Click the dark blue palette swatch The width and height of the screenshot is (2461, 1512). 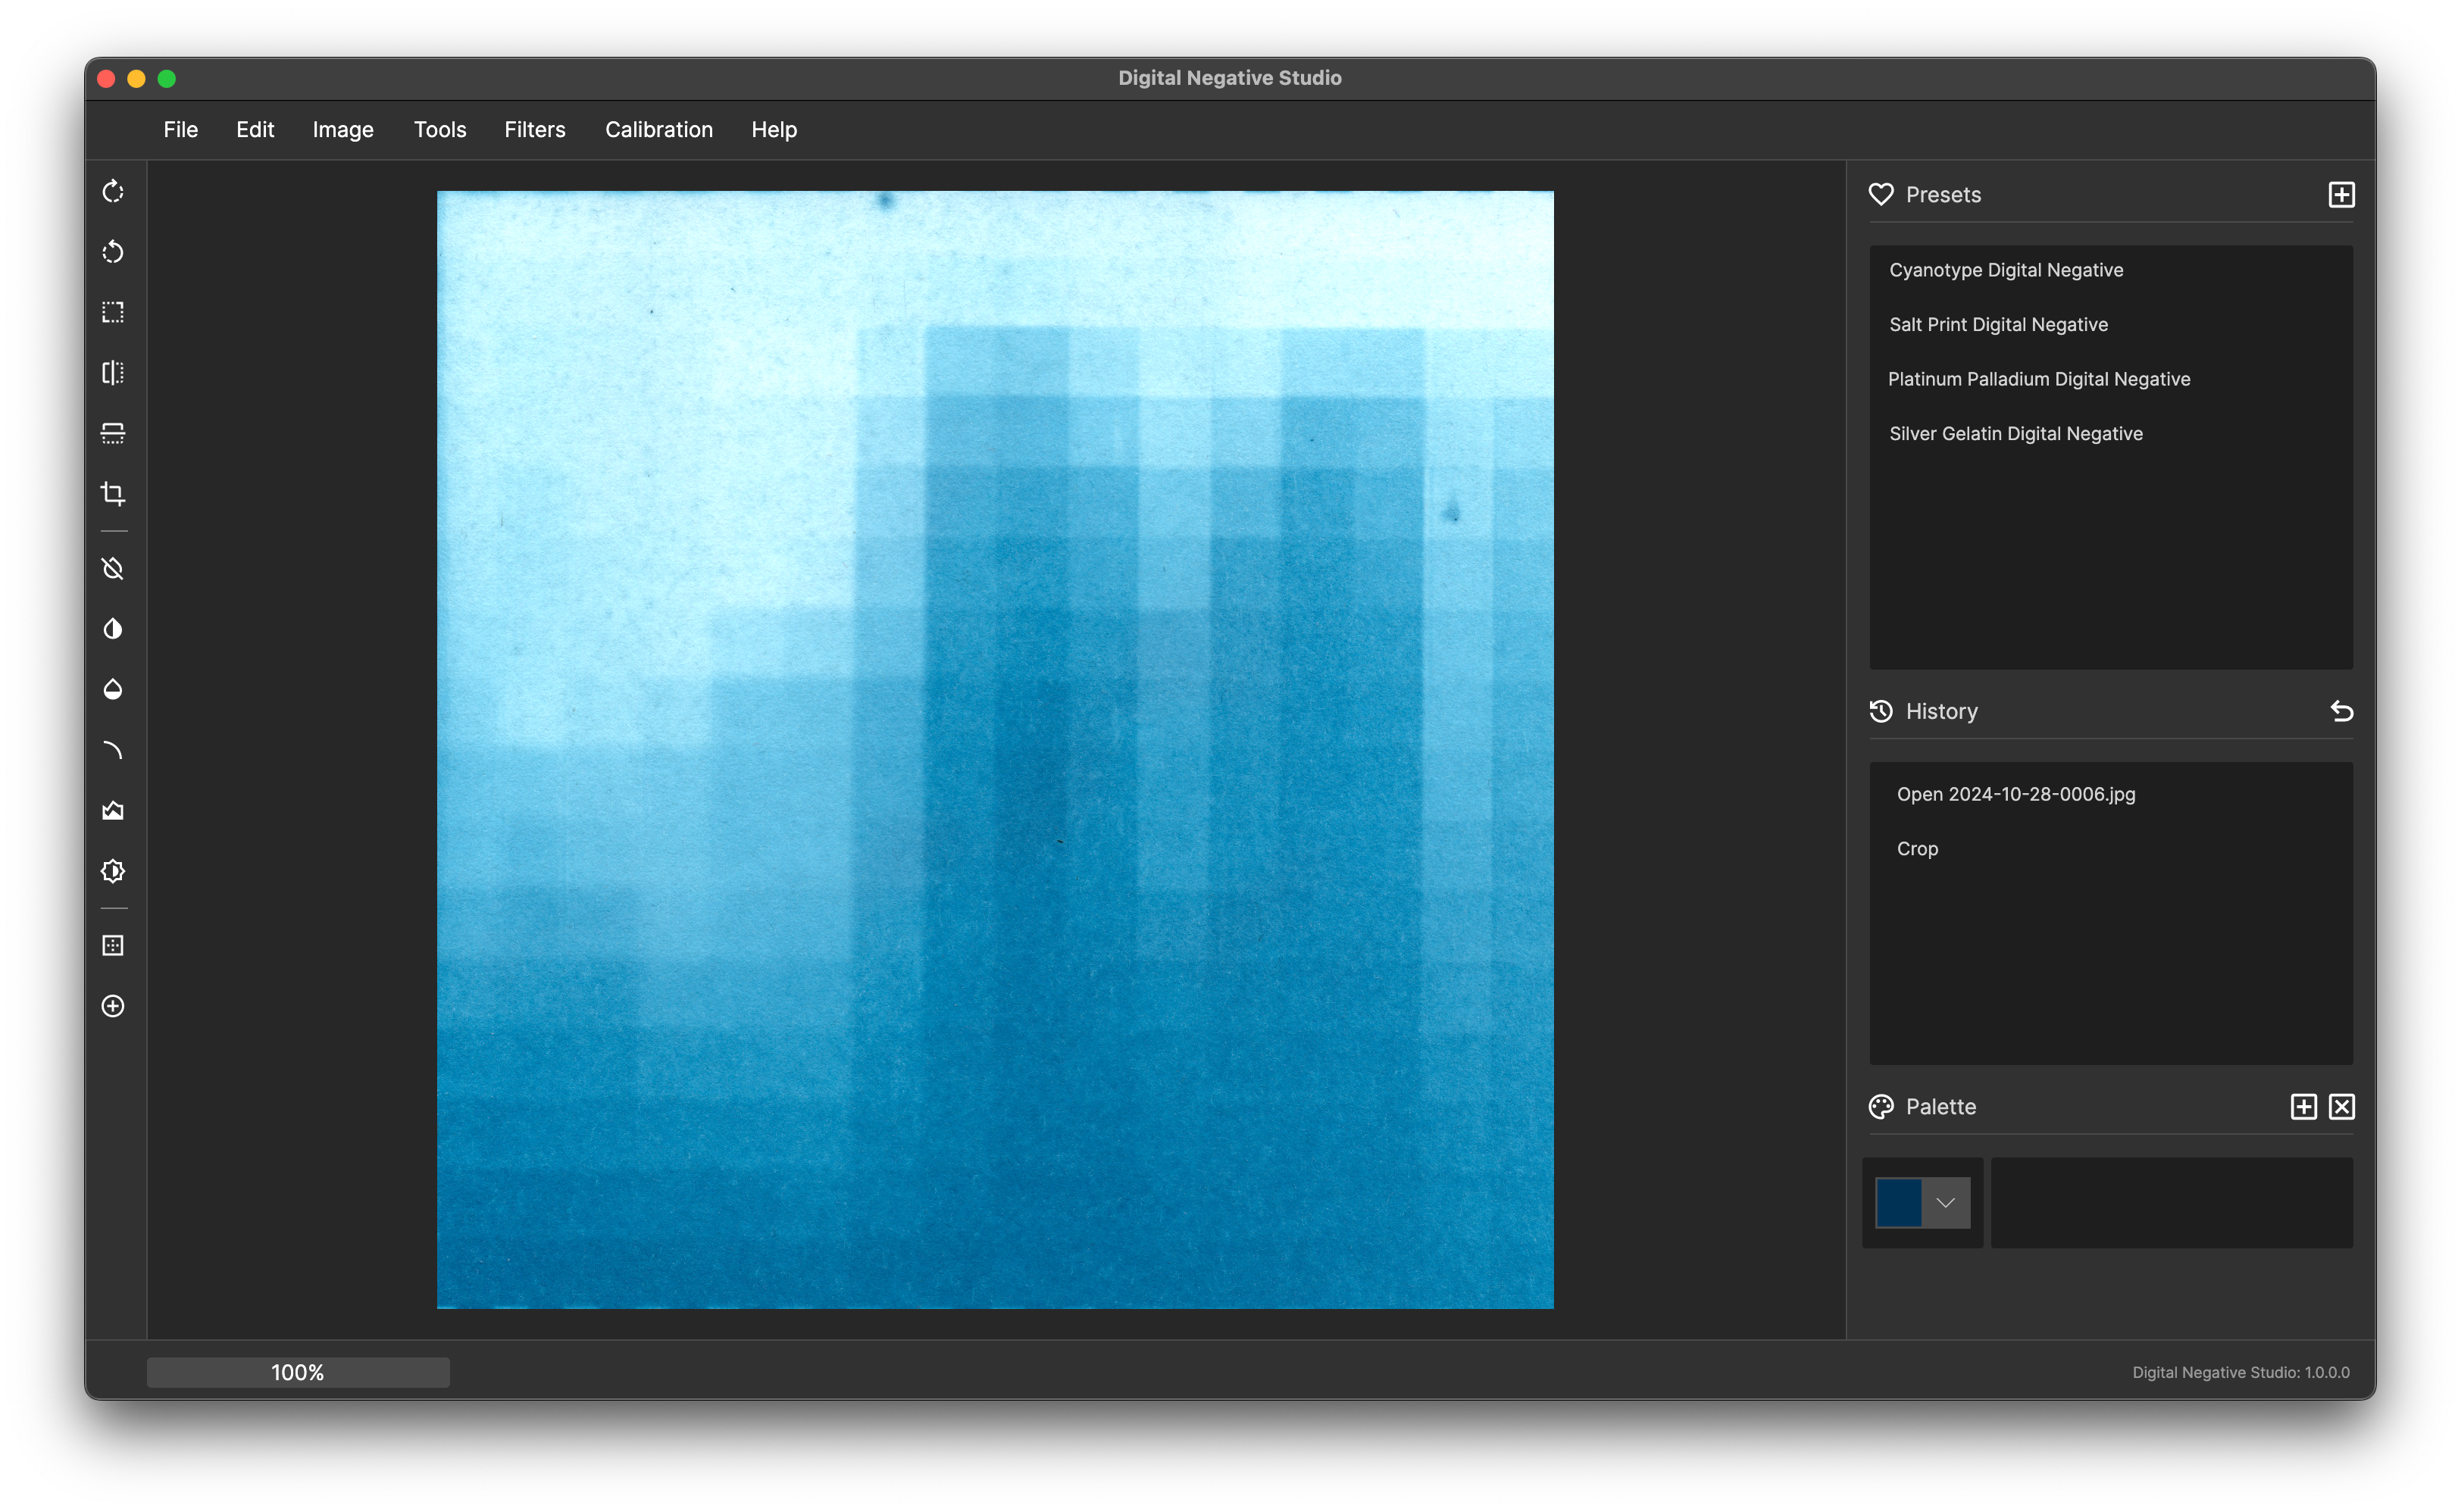pyautogui.click(x=1898, y=1203)
